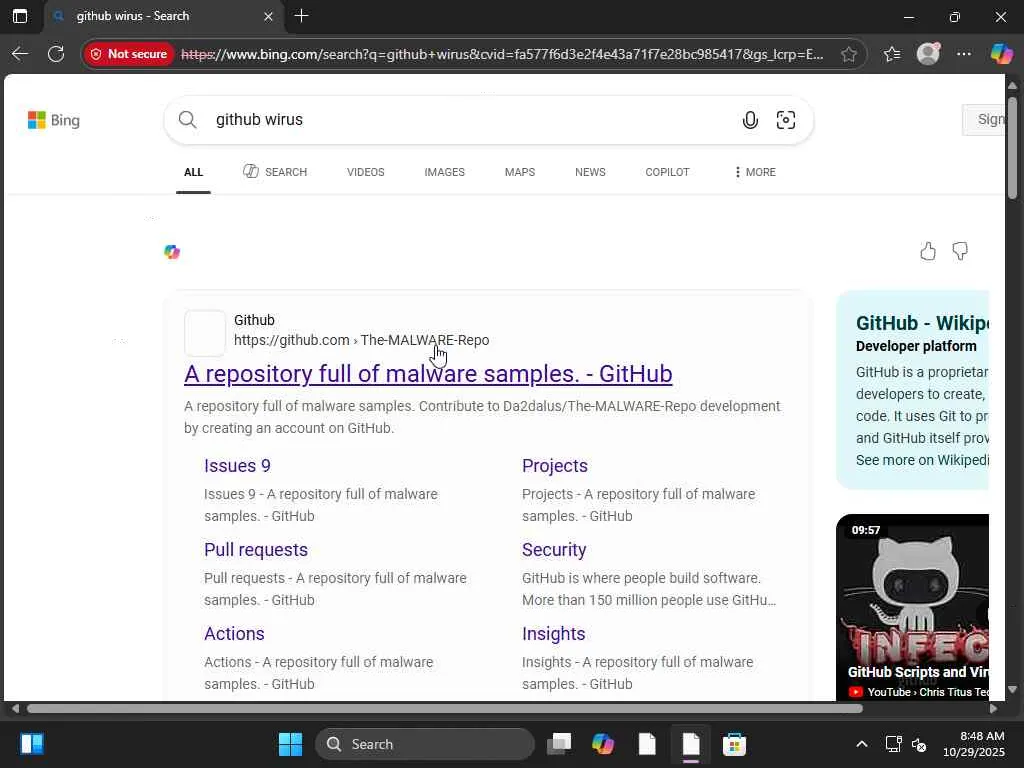Open the Favorites list icon
The image size is (1024, 768).
coord(892,54)
